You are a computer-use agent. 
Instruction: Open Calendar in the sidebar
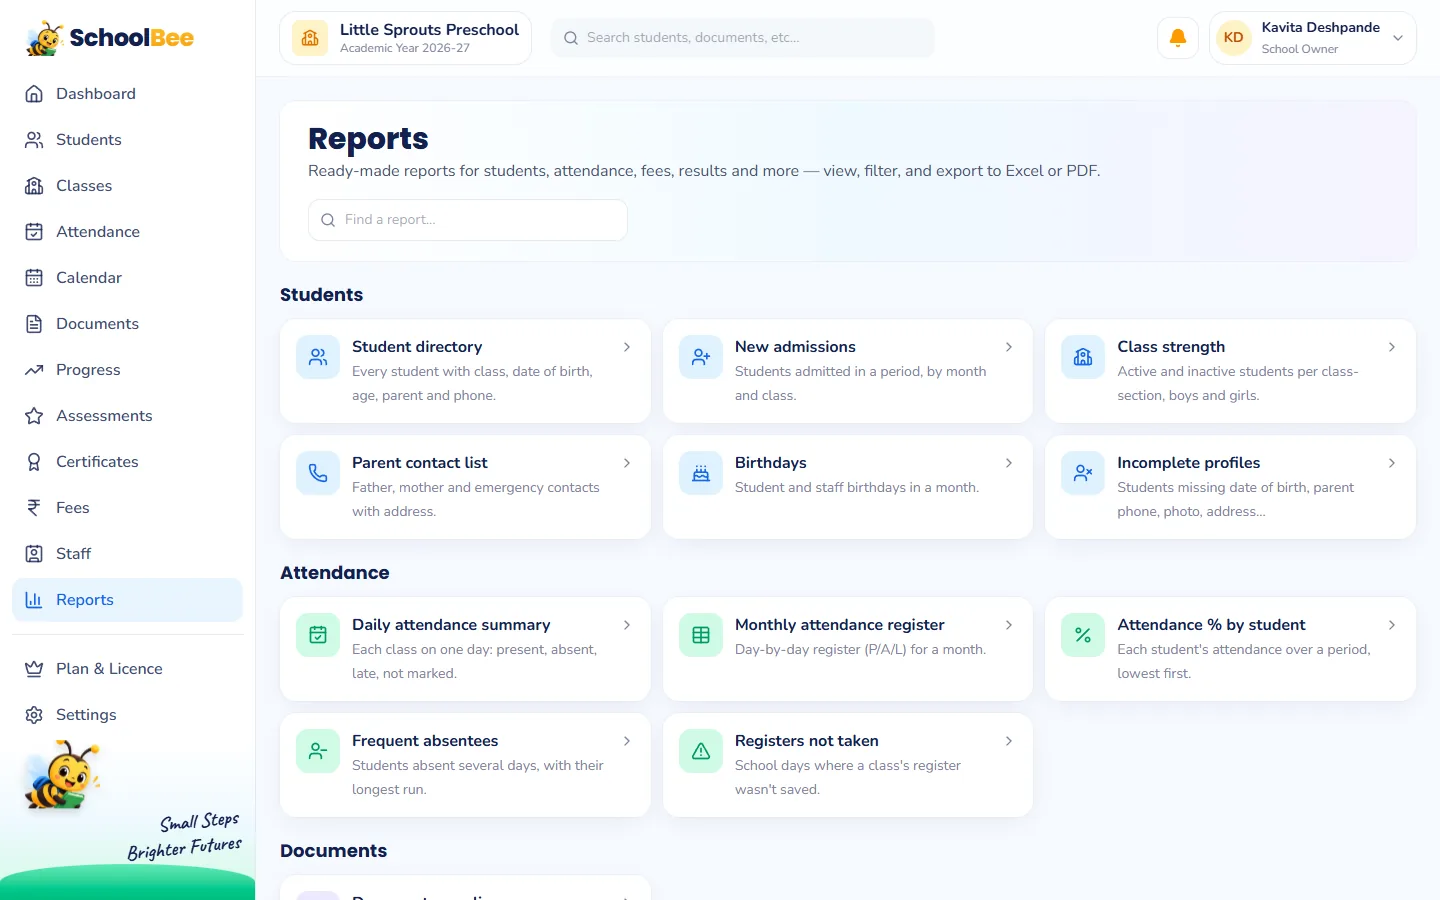point(127,278)
